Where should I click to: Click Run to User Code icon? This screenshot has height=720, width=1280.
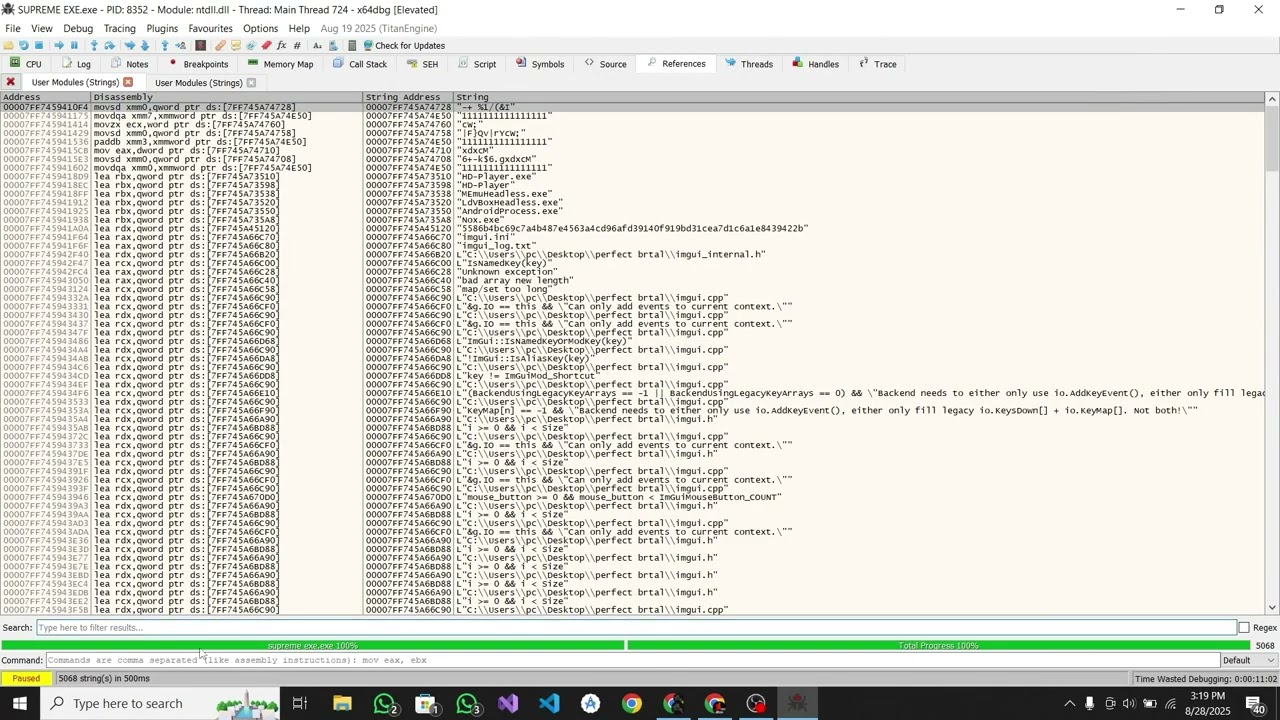tap(180, 45)
